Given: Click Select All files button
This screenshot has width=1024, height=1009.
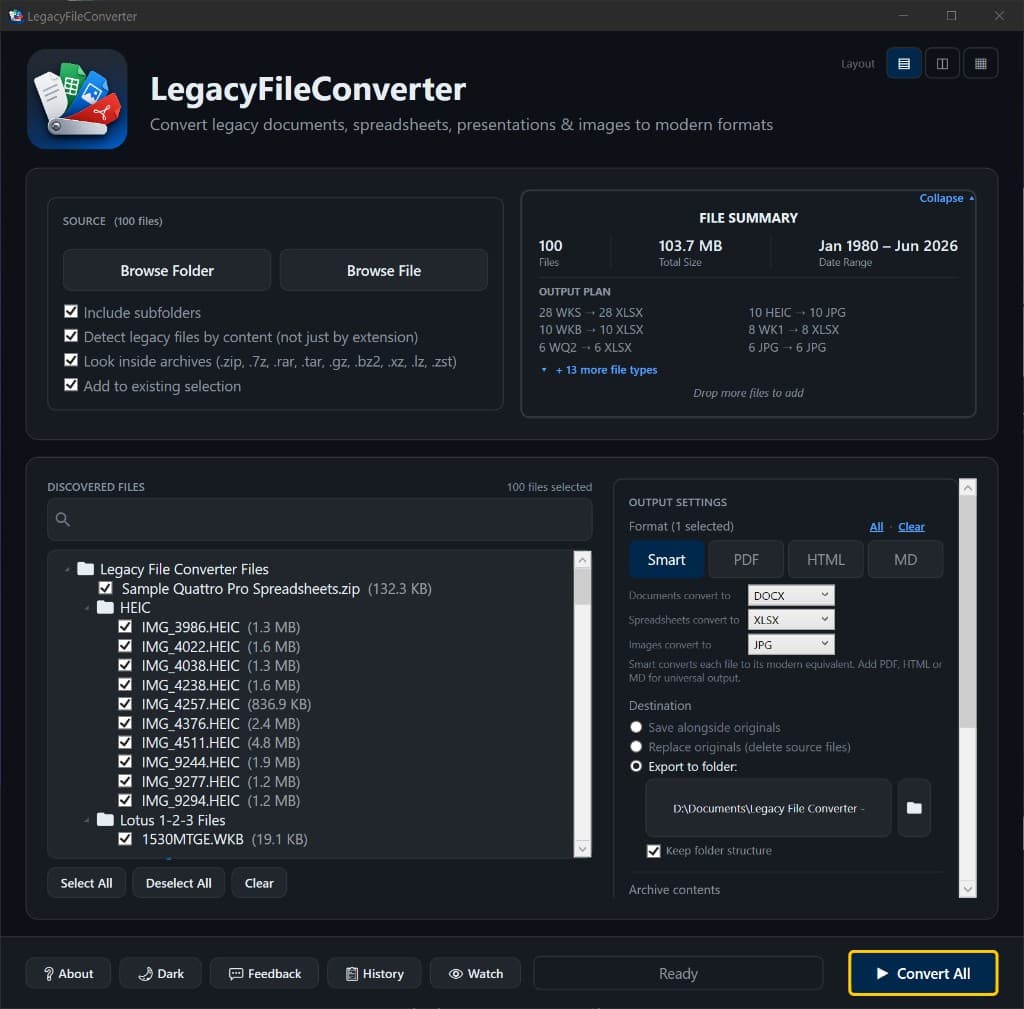Looking at the screenshot, I should (x=86, y=883).
